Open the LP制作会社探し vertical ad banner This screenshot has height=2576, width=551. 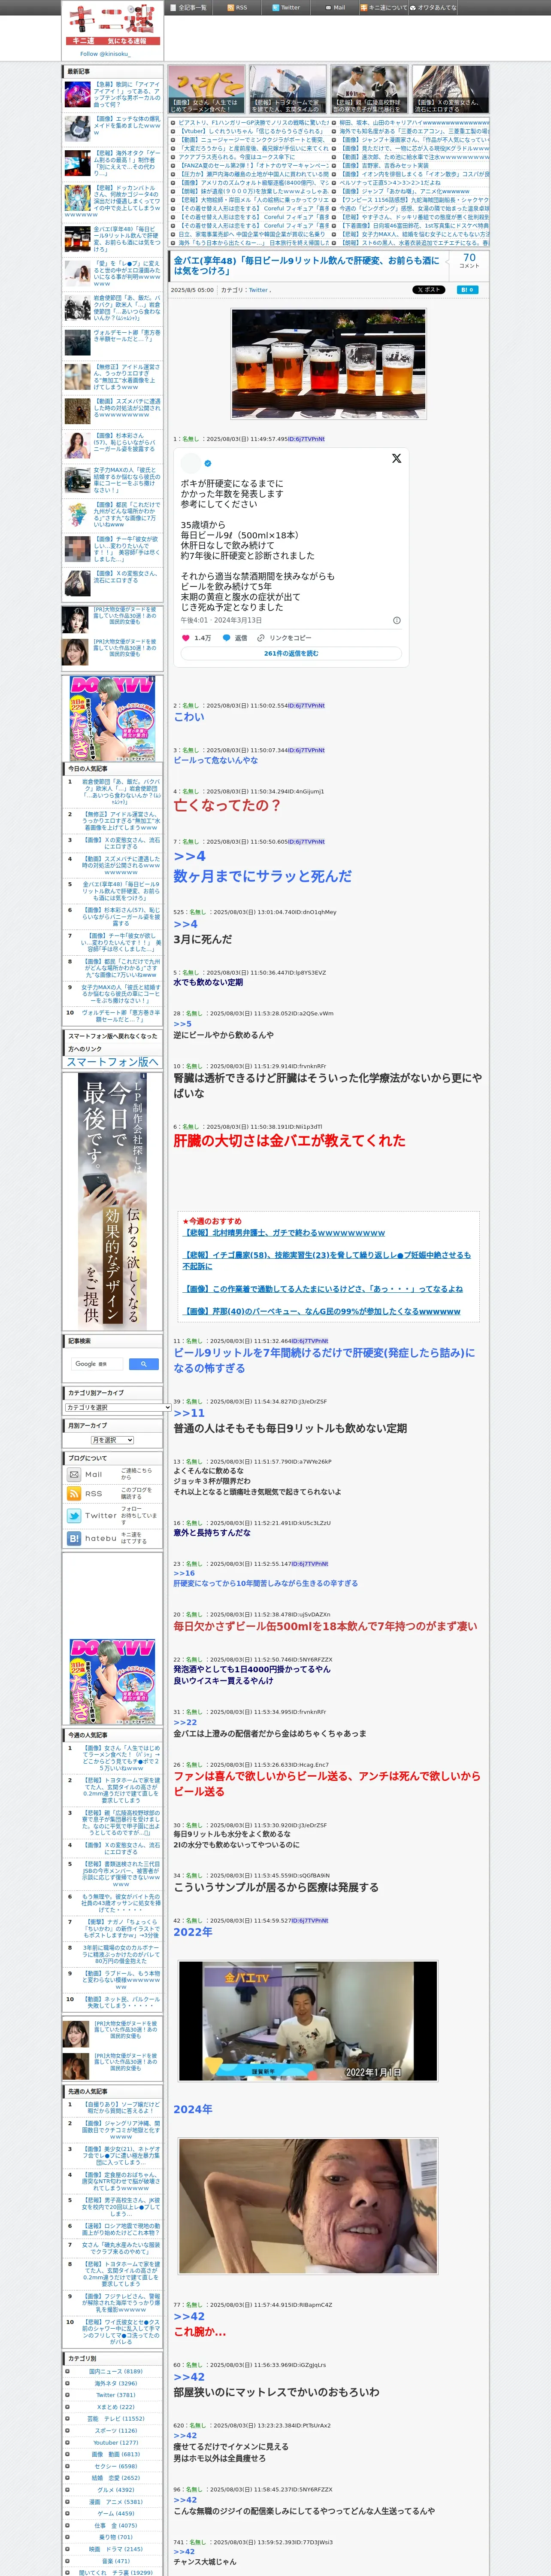[x=112, y=1200]
